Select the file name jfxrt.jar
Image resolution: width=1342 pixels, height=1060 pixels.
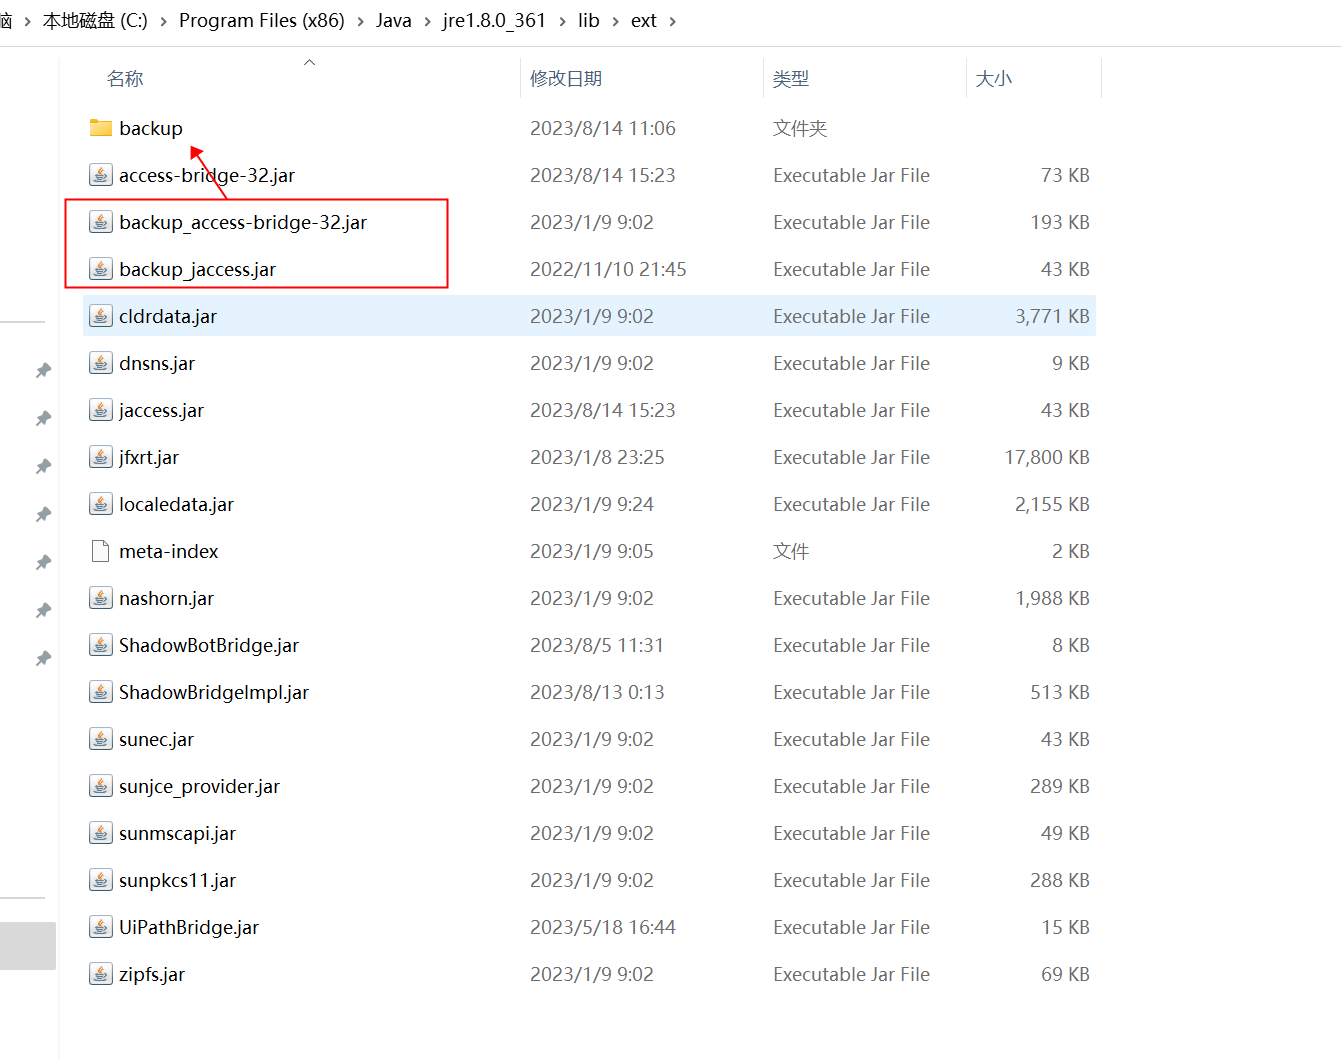click(x=149, y=457)
